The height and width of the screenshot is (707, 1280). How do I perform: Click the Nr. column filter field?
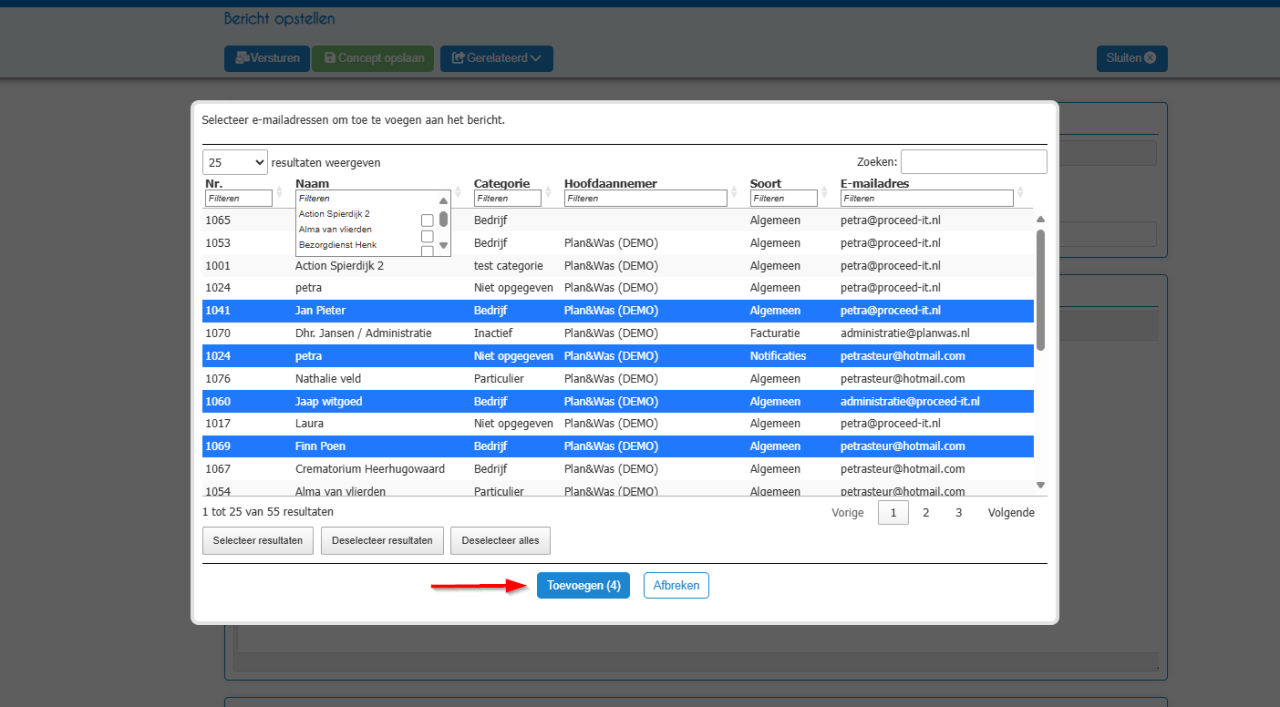point(239,198)
